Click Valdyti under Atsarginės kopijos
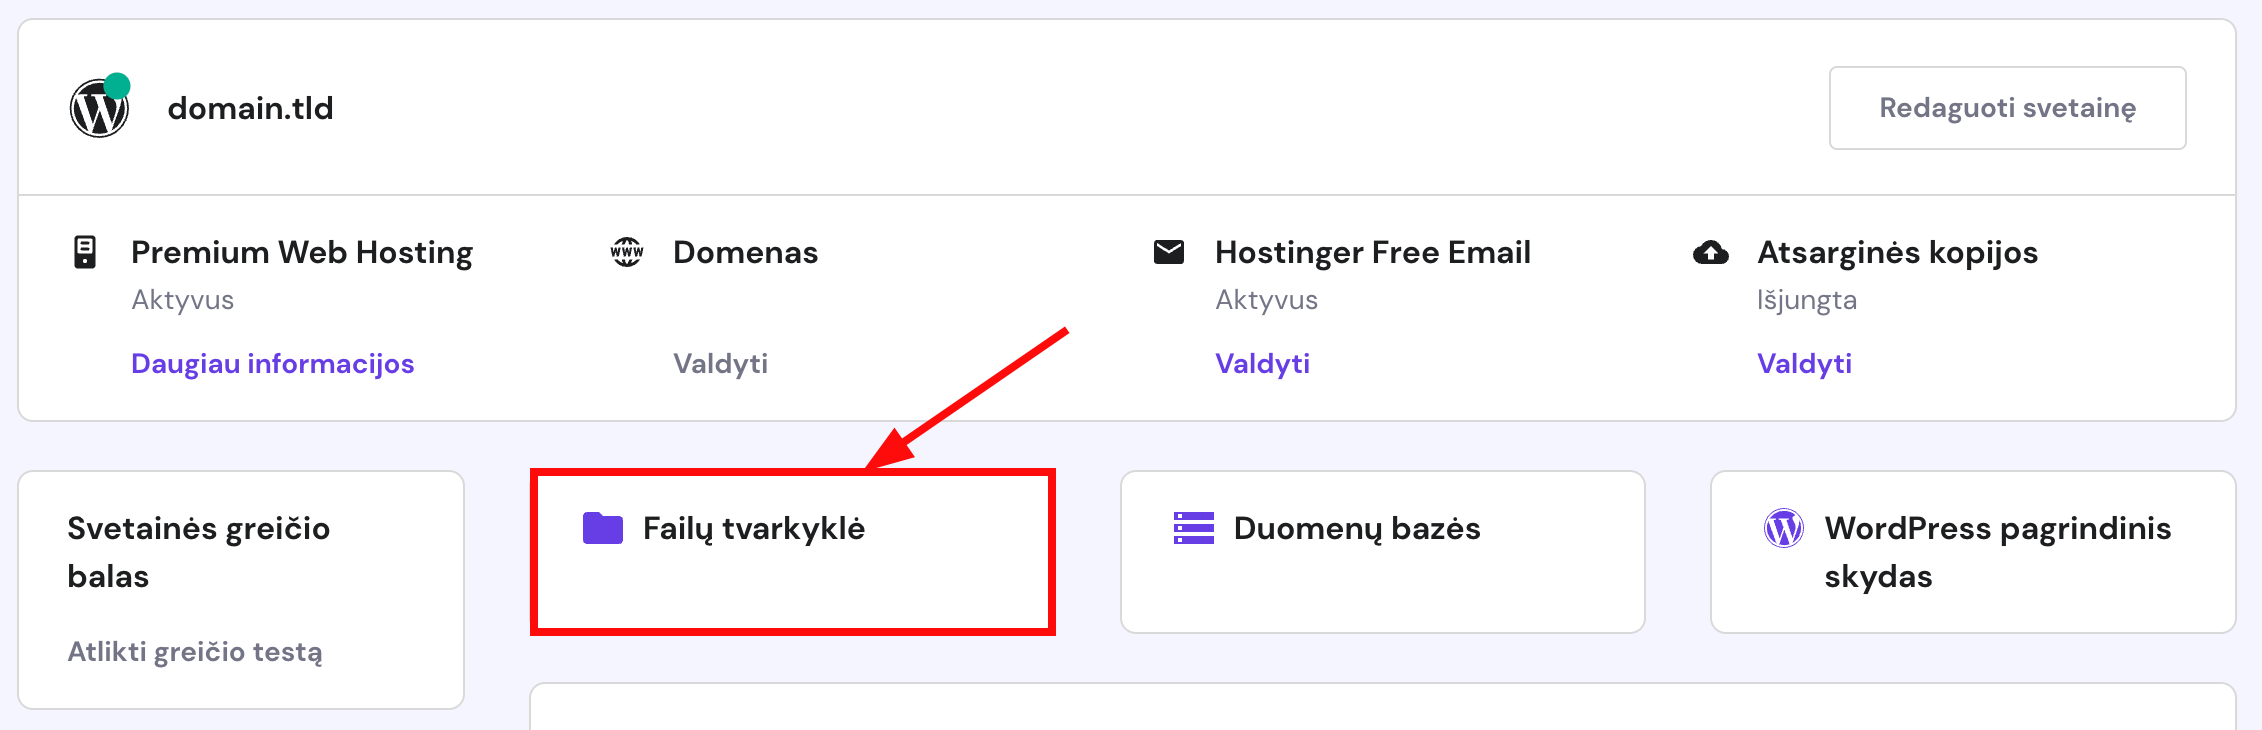2262x730 pixels. pos(1805,363)
